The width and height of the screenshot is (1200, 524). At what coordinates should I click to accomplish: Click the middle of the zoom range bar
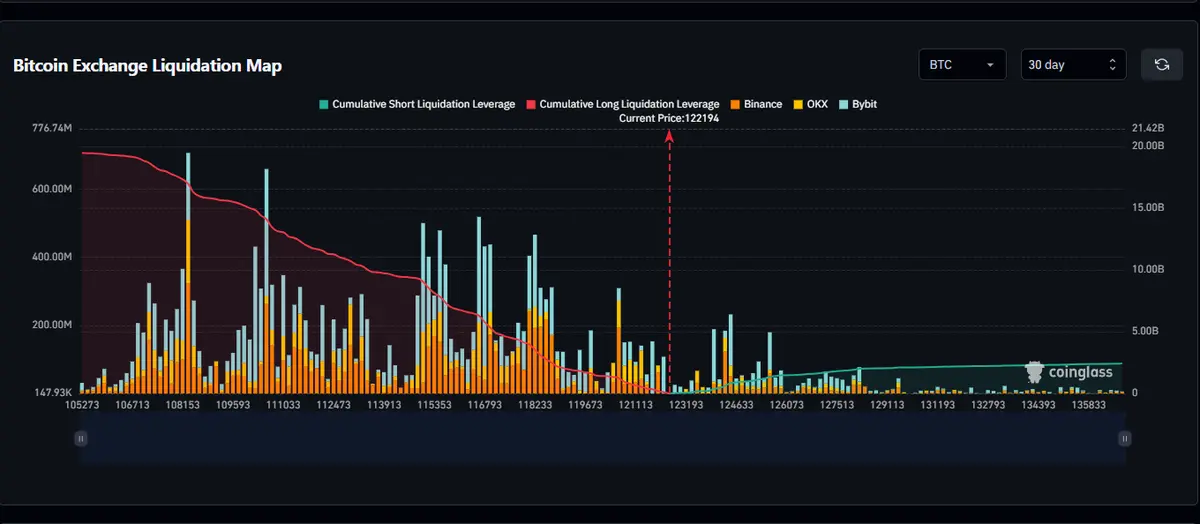(603, 438)
